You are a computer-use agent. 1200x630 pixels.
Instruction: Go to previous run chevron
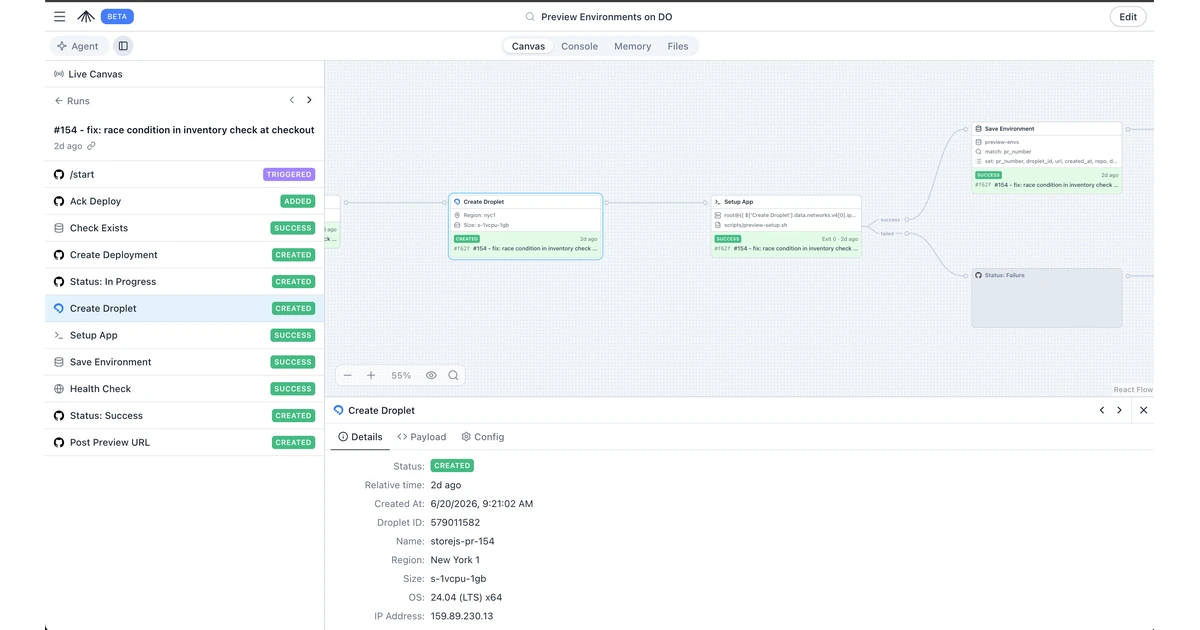292,100
